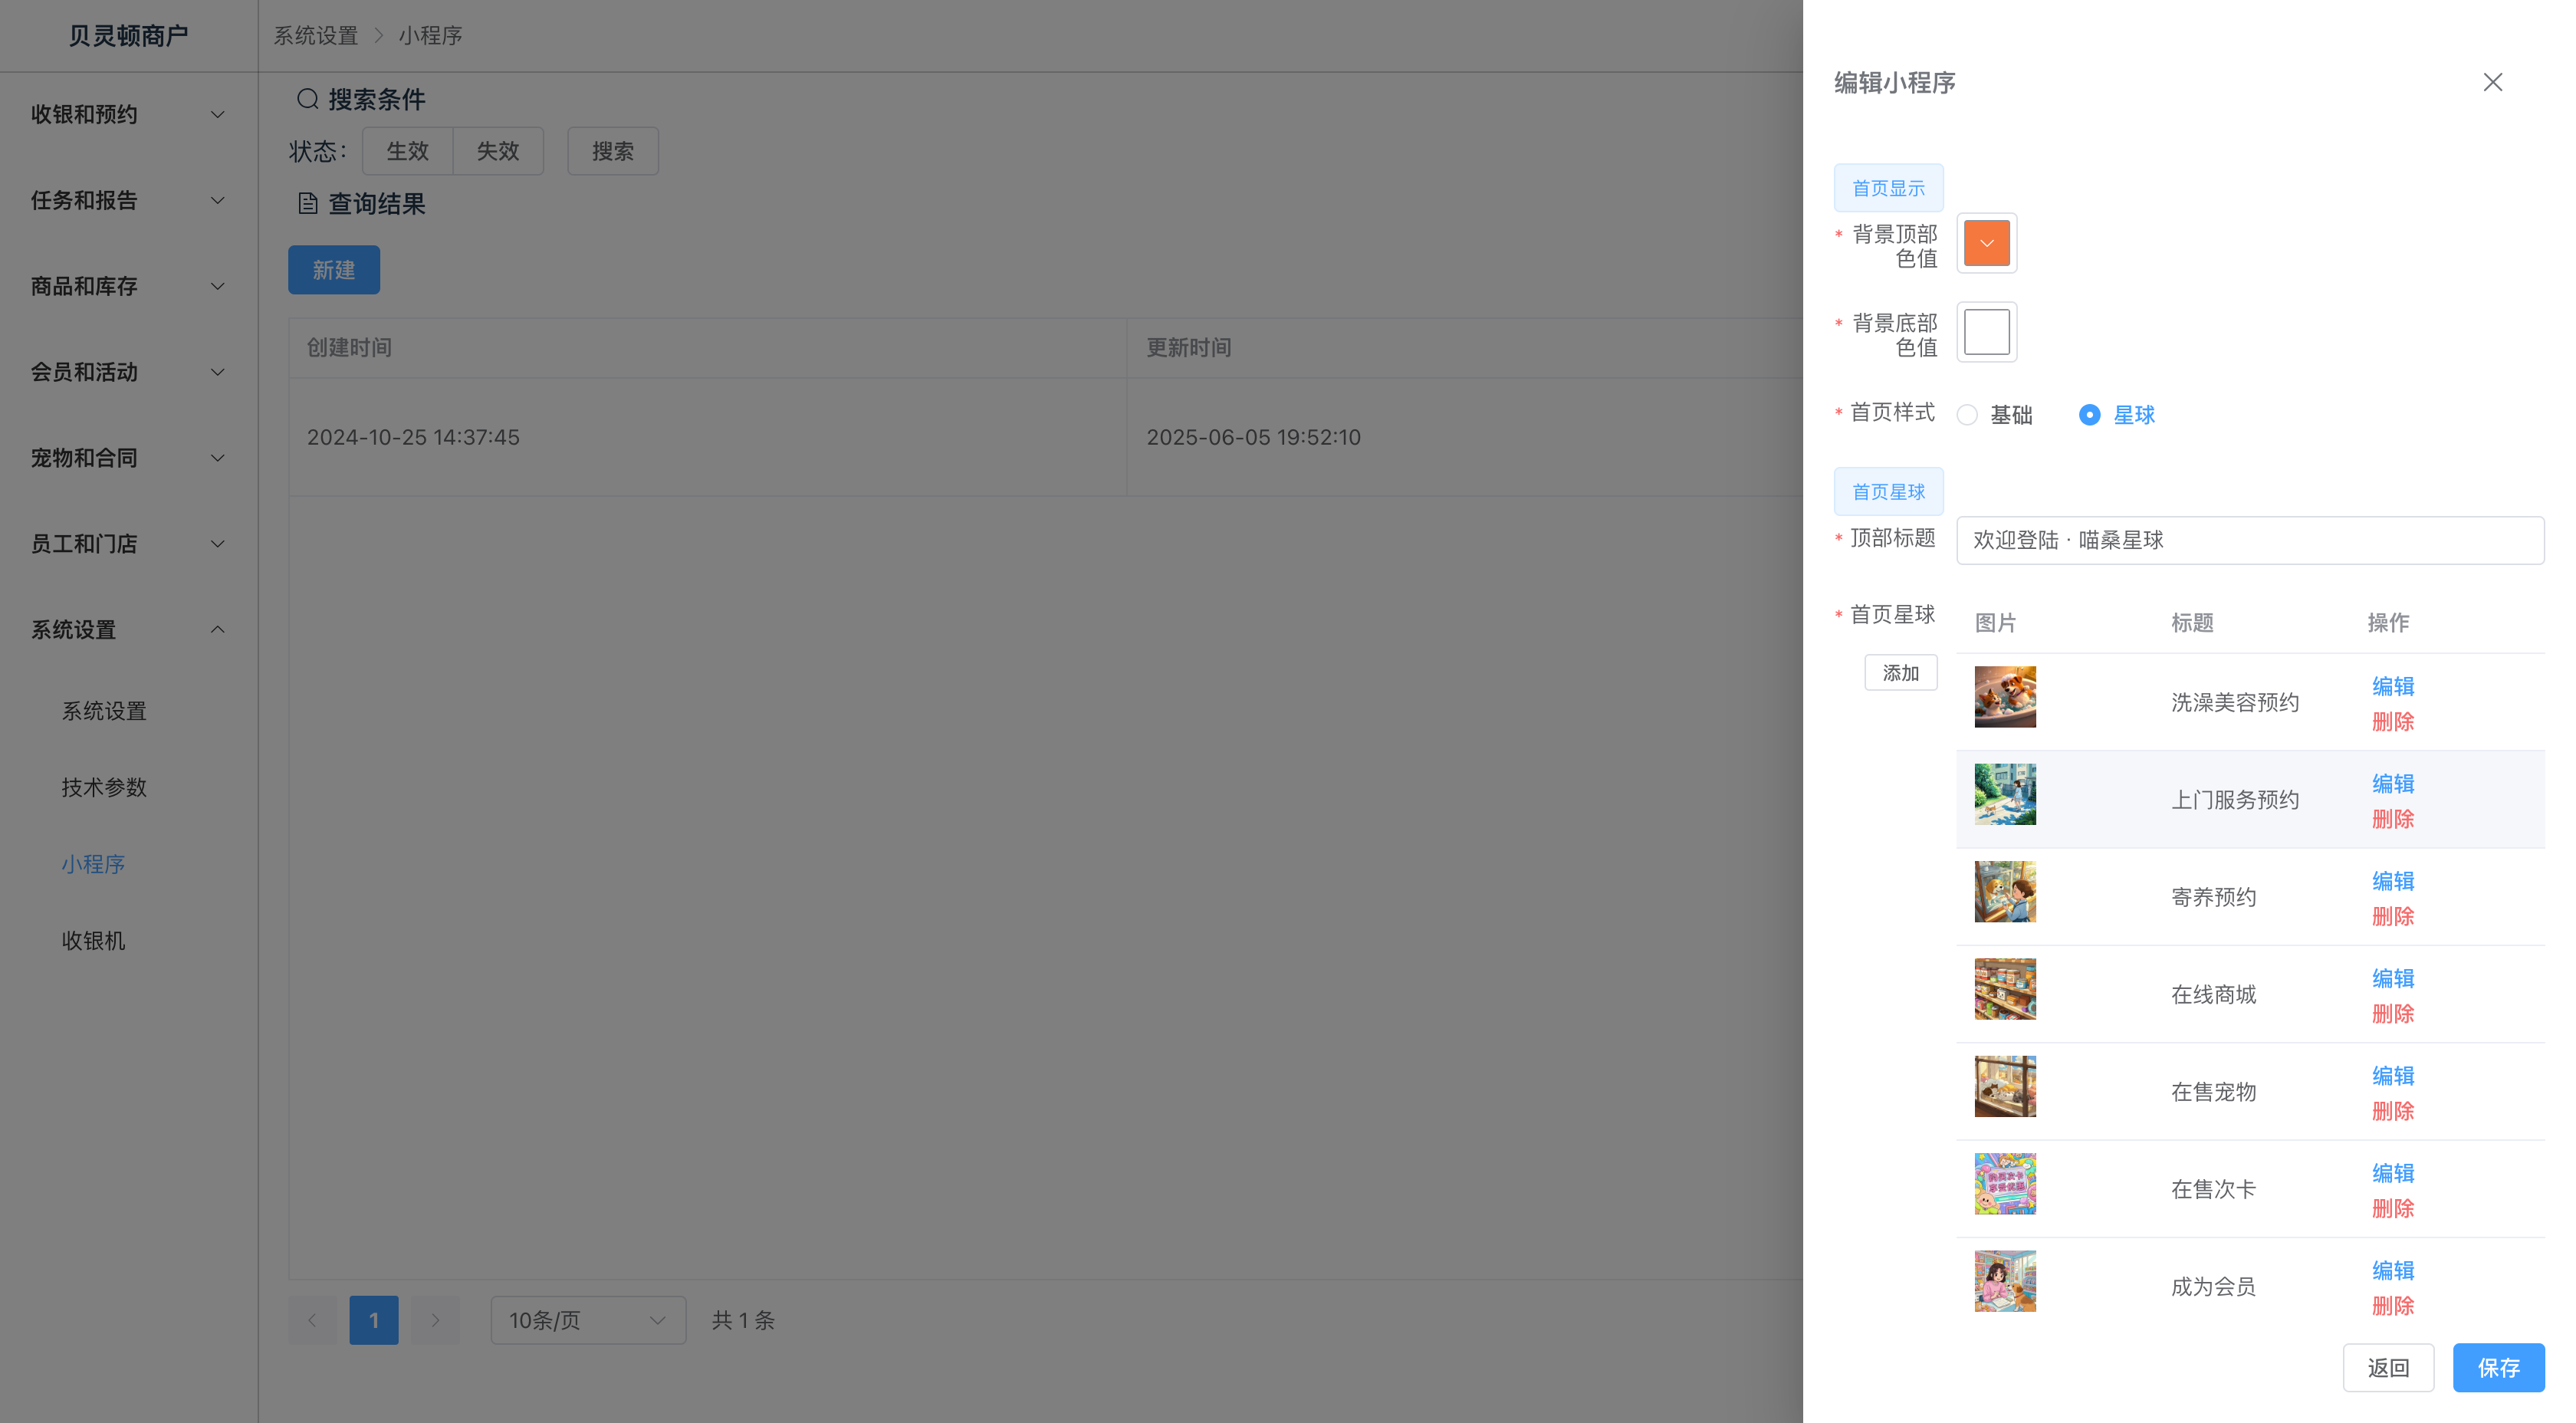Go to 收银机 in the sidebar
Image resolution: width=2576 pixels, height=1423 pixels.
tap(93, 940)
